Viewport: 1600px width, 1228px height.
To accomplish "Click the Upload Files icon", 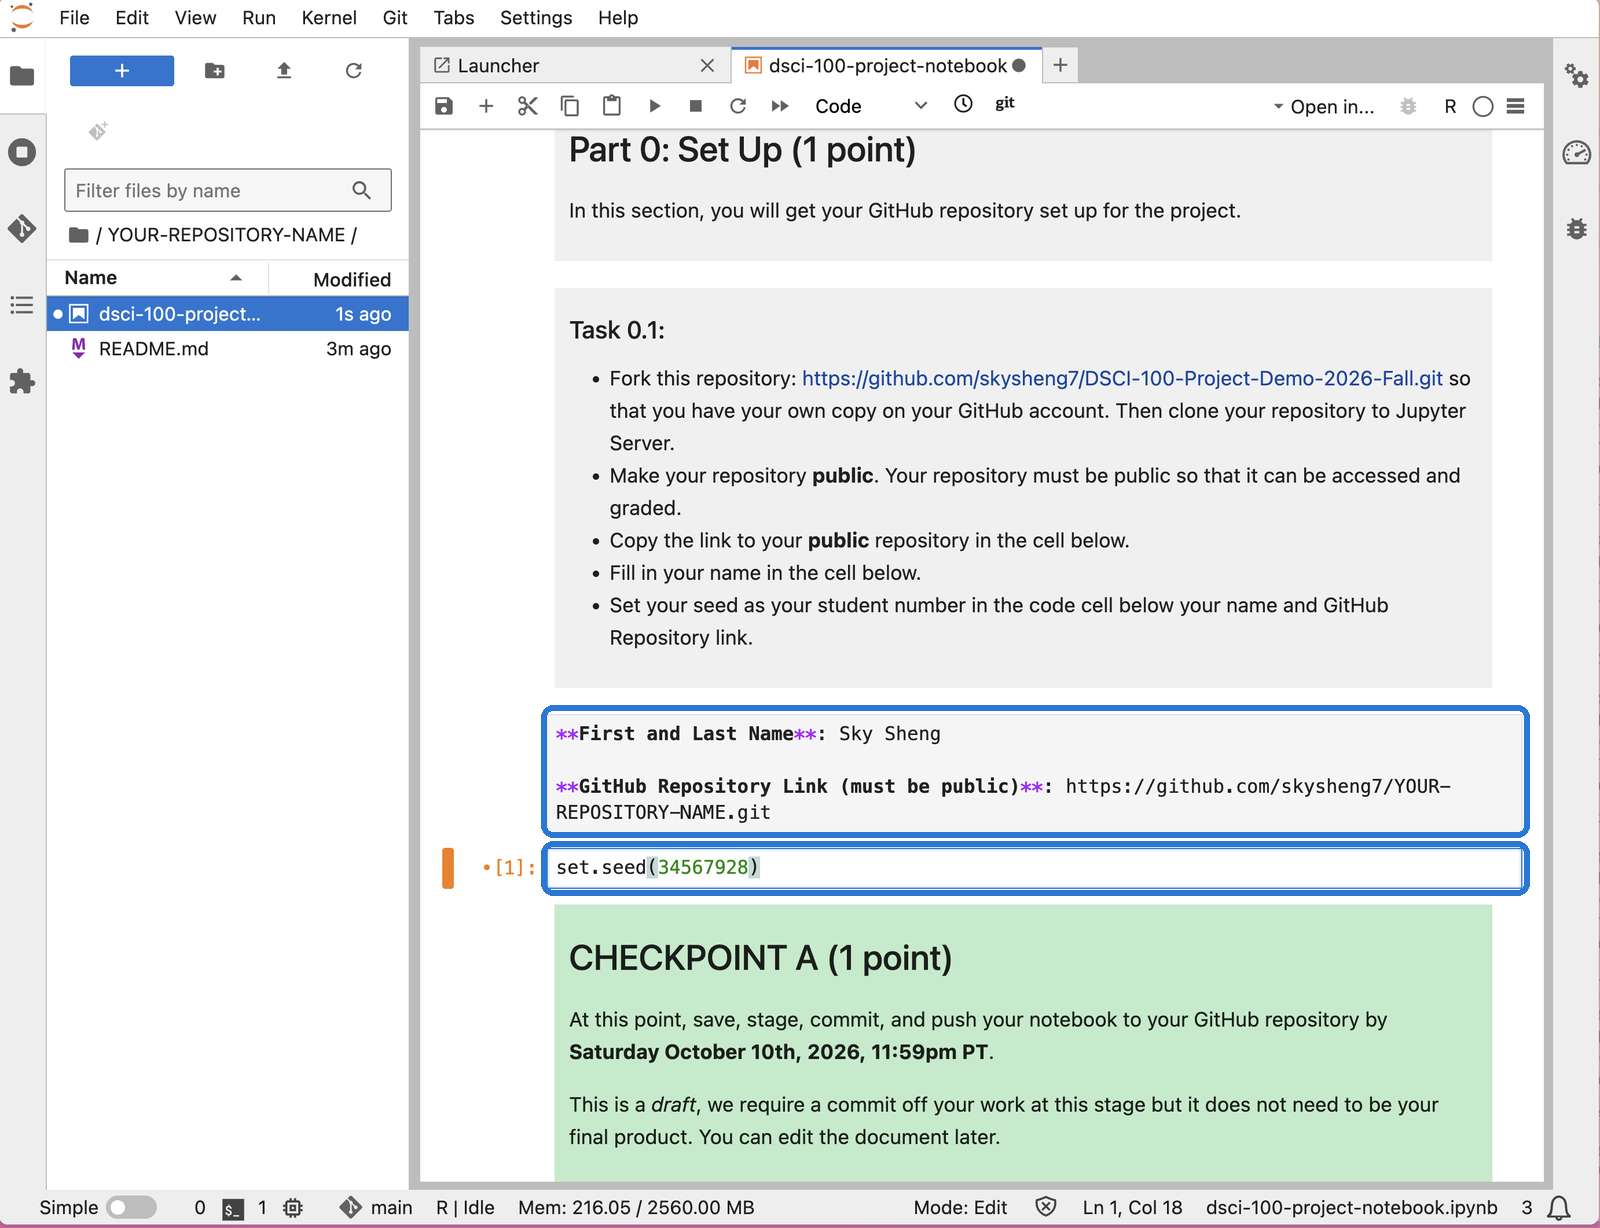I will [x=284, y=71].
